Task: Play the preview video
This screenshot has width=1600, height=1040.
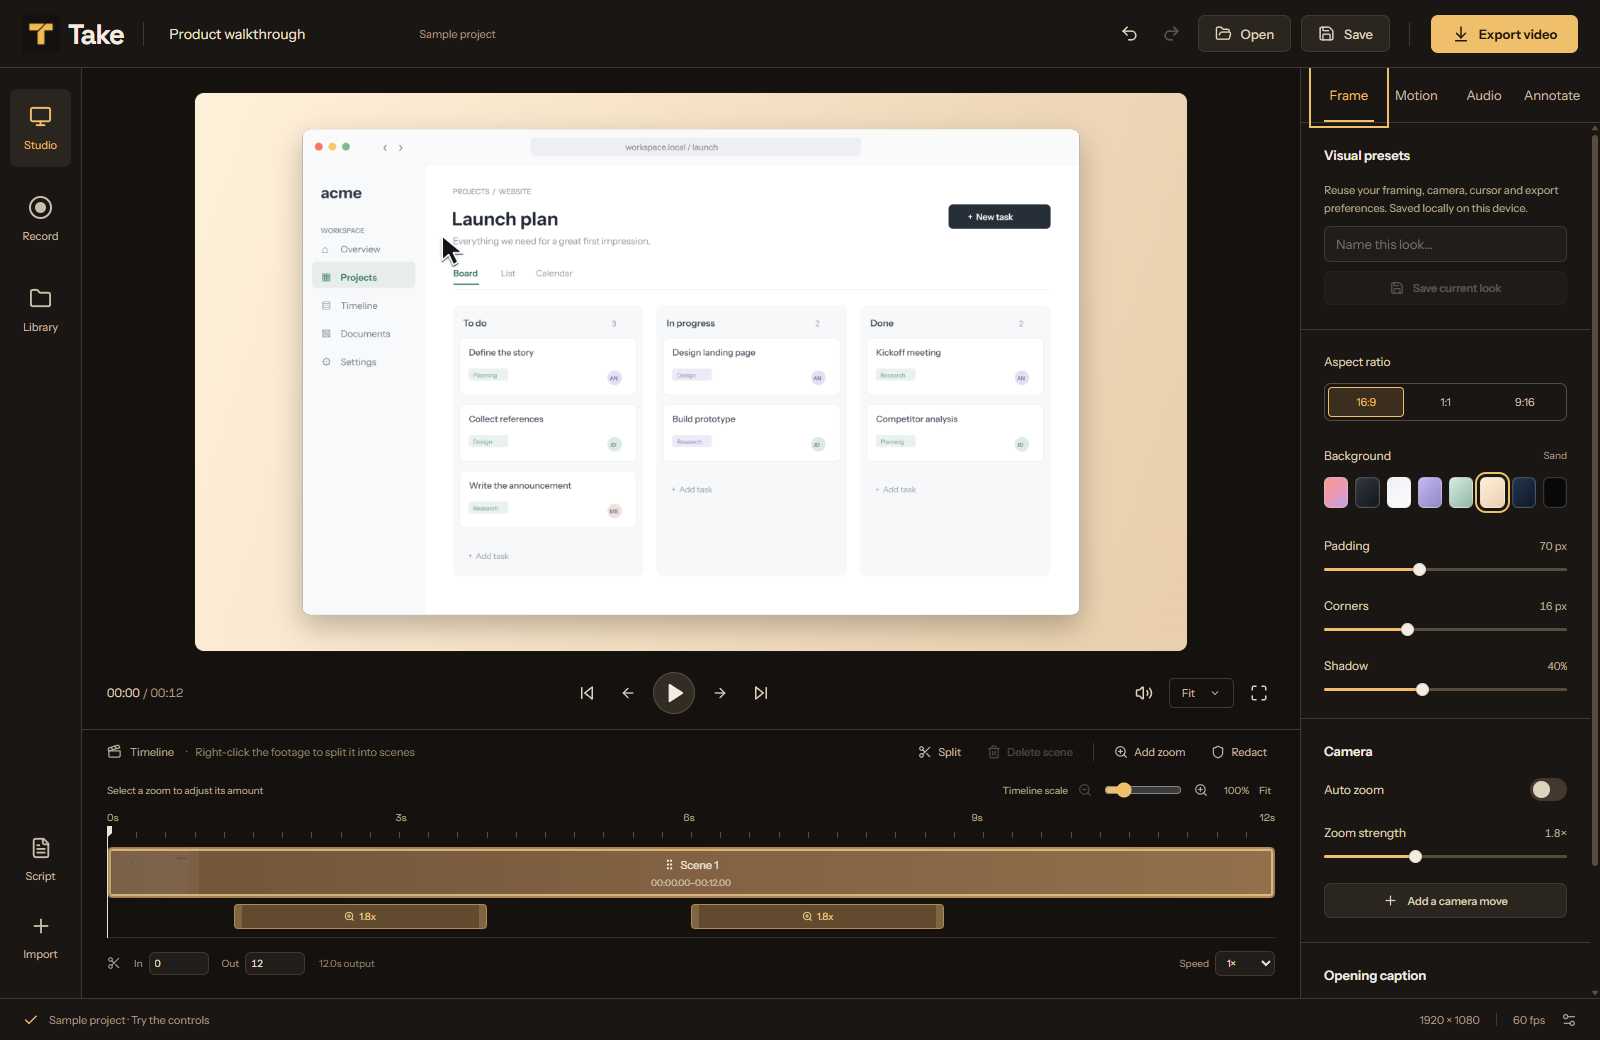Action: pos(674,693)
